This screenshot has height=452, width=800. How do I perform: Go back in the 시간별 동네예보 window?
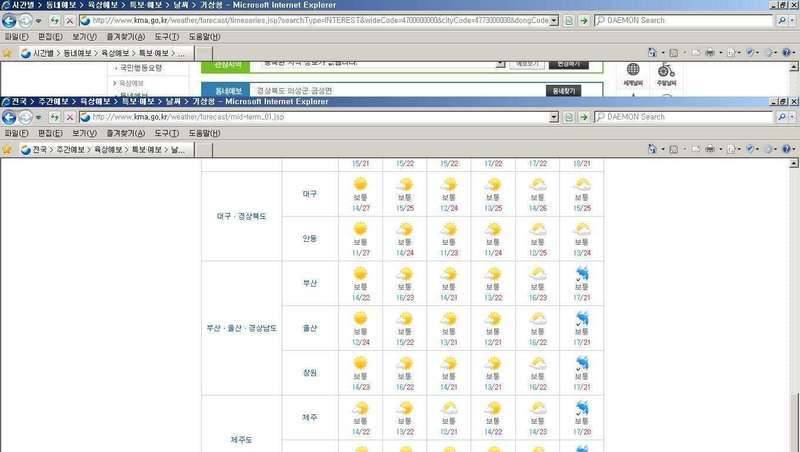(9, 20)
